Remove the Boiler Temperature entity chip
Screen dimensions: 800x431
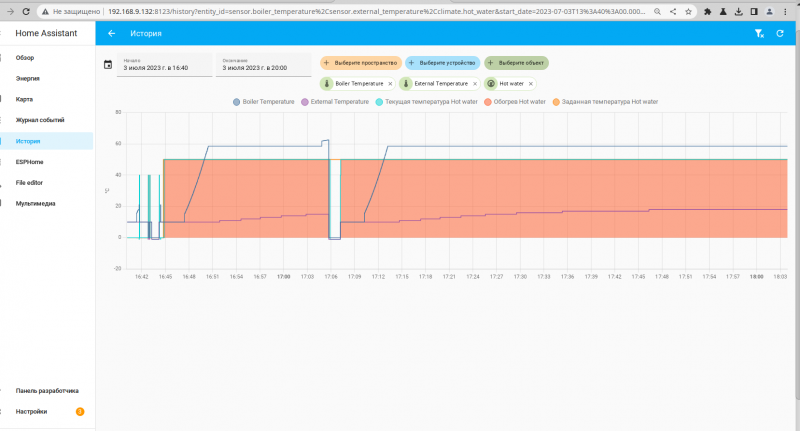[x=390, y=84]
